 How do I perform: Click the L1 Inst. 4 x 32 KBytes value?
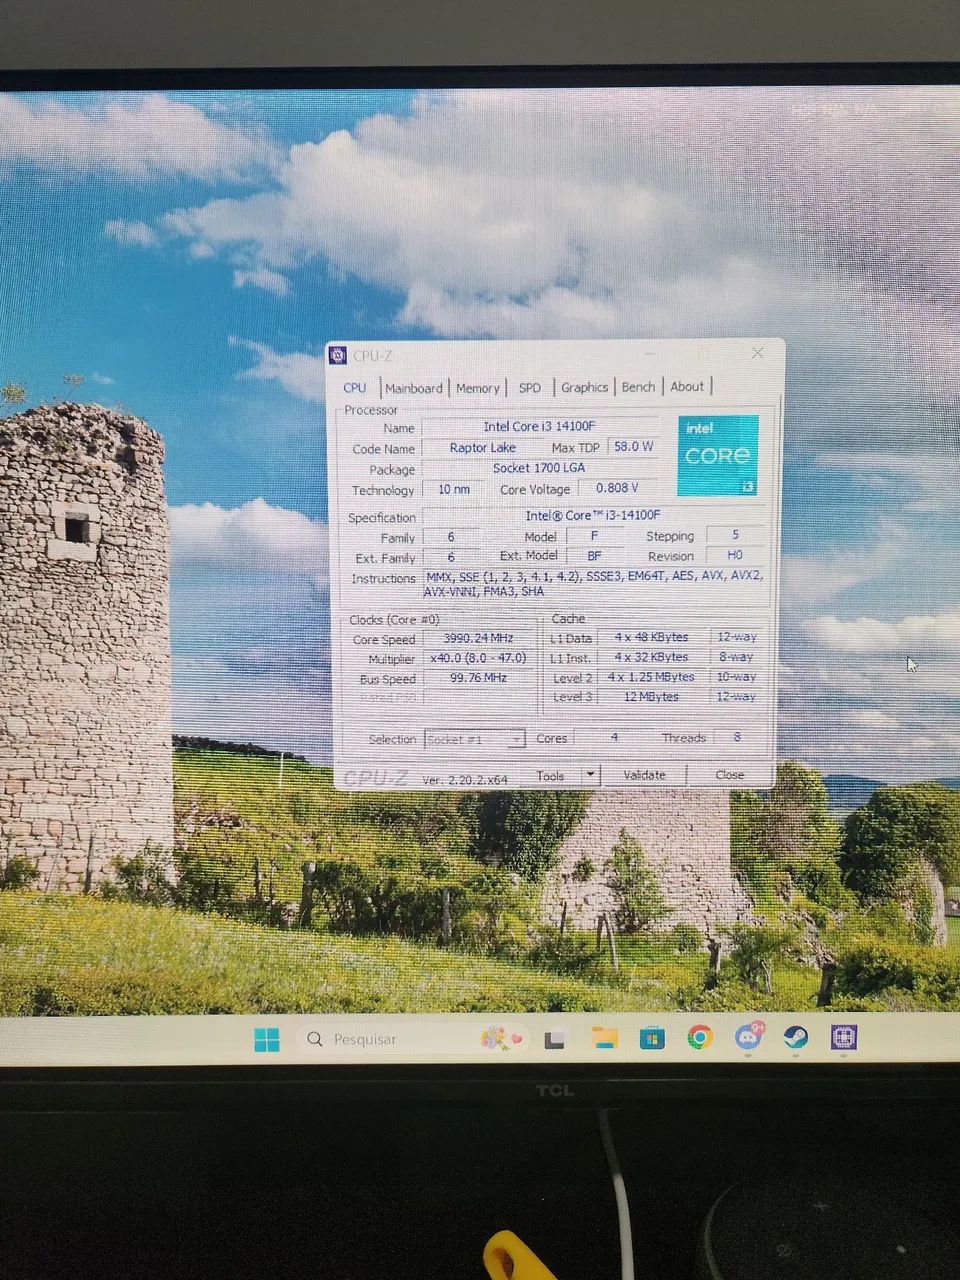[x=651, y=658]
